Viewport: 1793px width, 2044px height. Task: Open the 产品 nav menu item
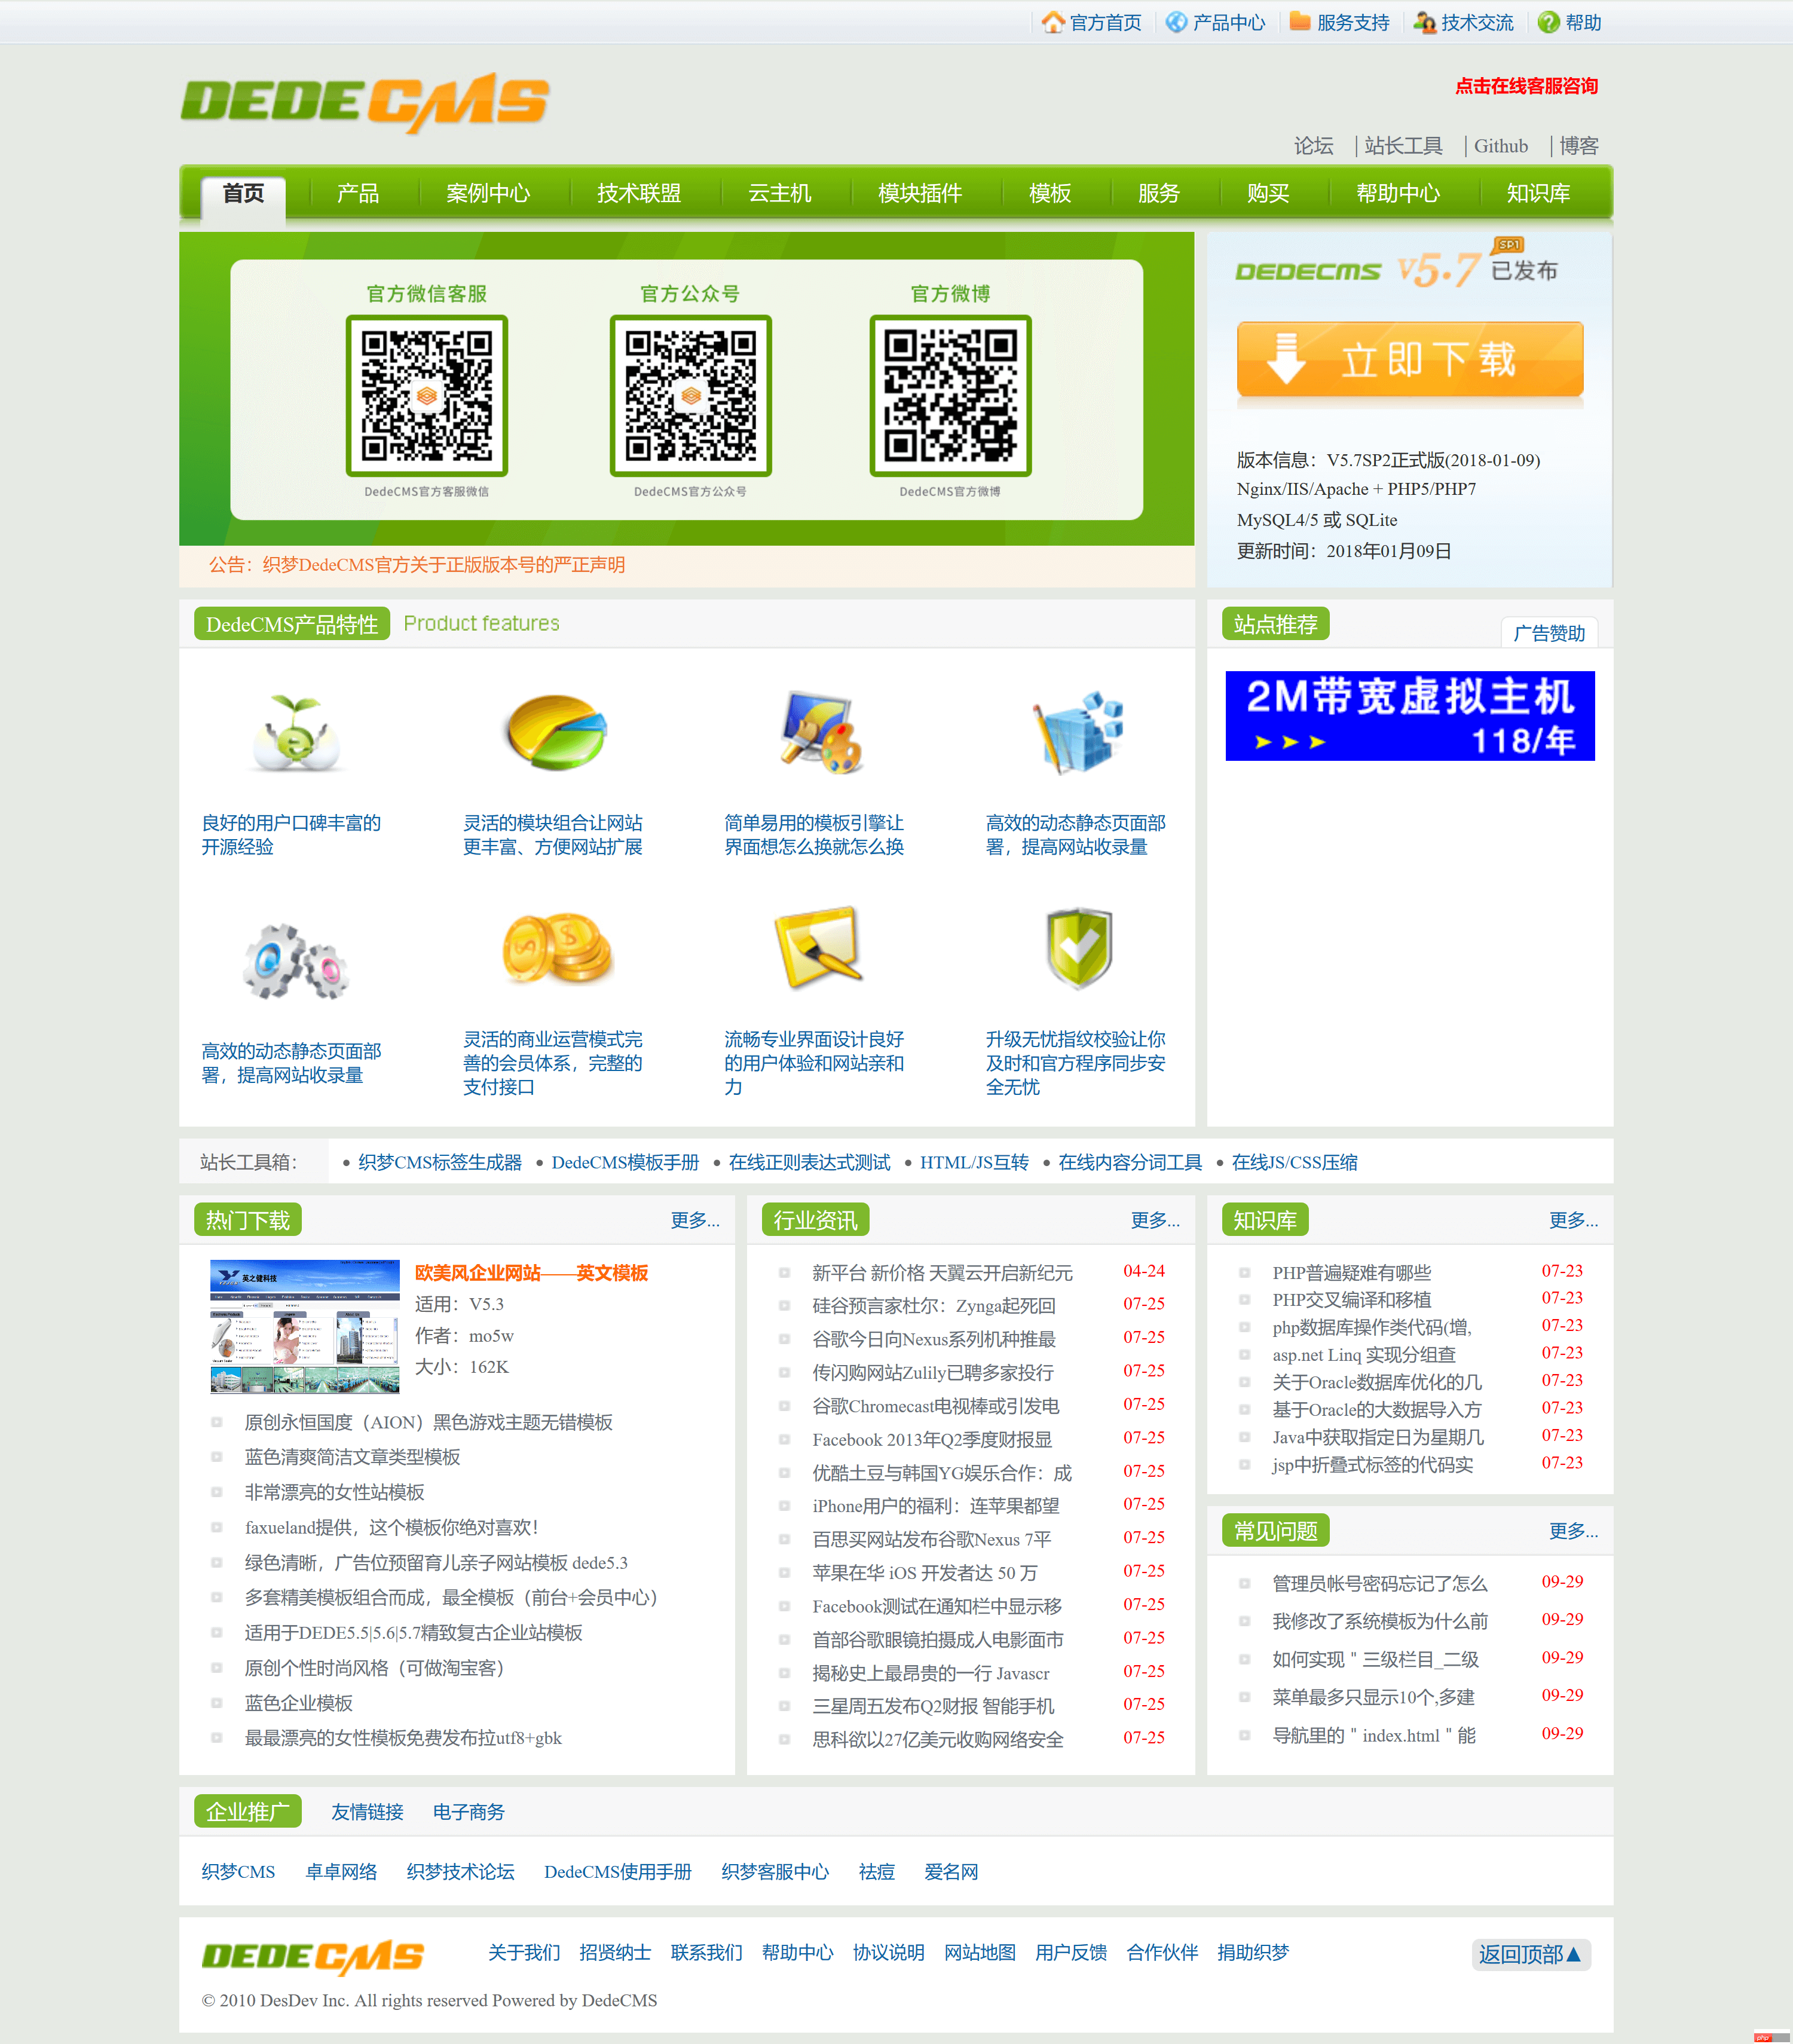tap(358, 194)
